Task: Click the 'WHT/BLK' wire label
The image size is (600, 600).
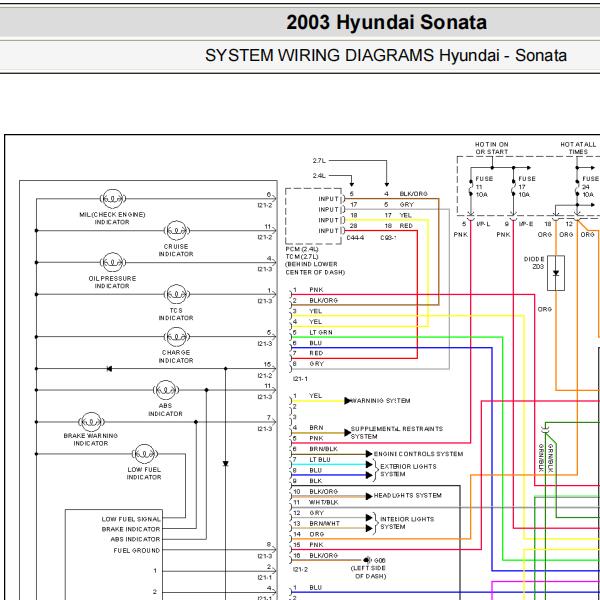Action: [323, 502]
